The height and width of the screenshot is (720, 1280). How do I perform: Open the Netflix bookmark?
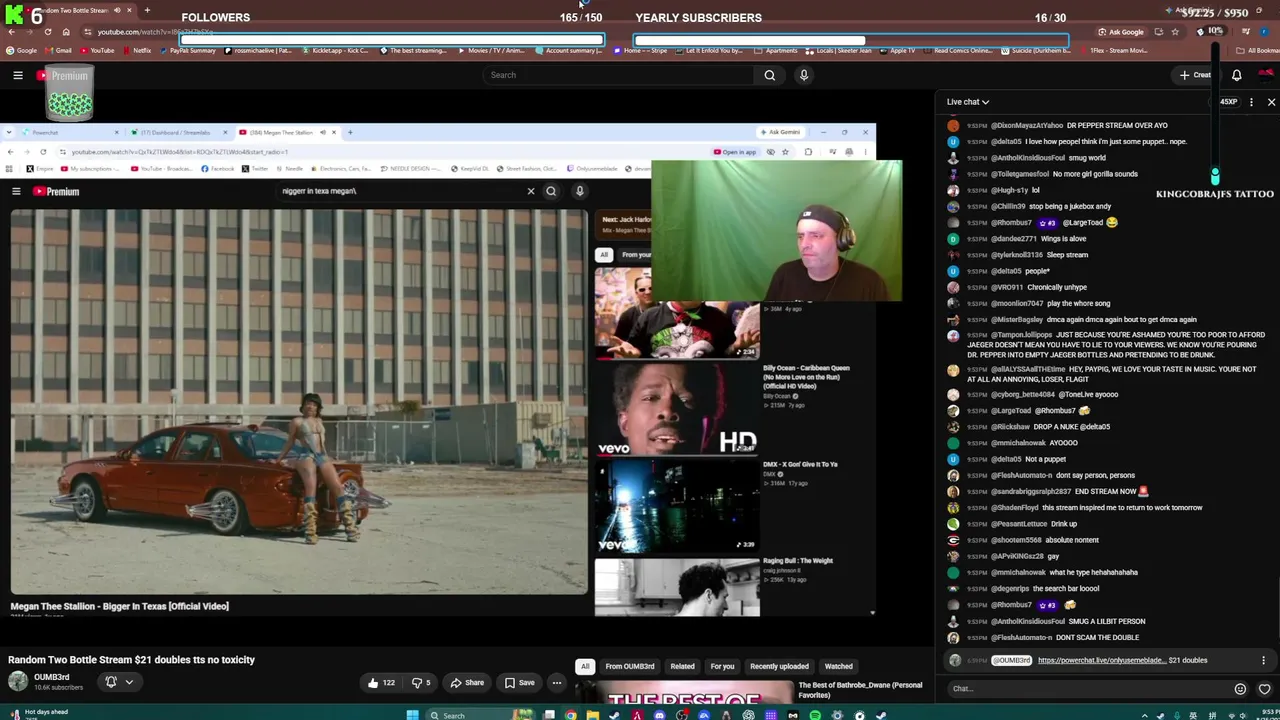tap(137, 50)
